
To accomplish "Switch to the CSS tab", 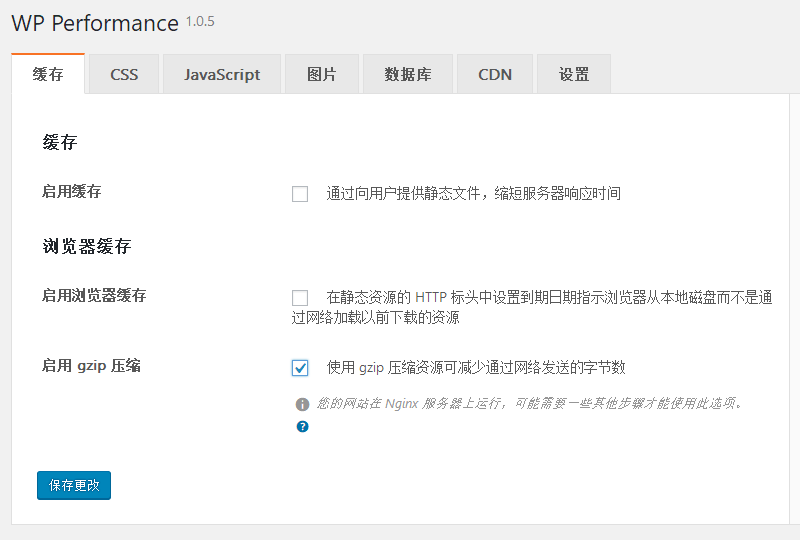I will pos(124,75).
